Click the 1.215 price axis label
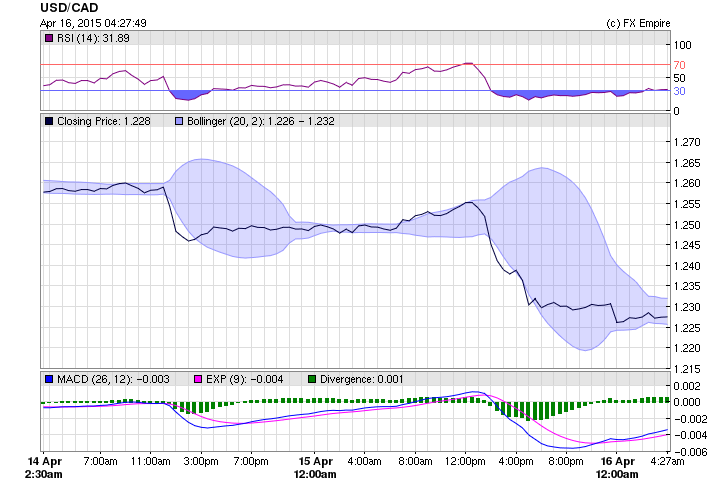Viewport: 710px width, 487px height. tap(687, 369)
